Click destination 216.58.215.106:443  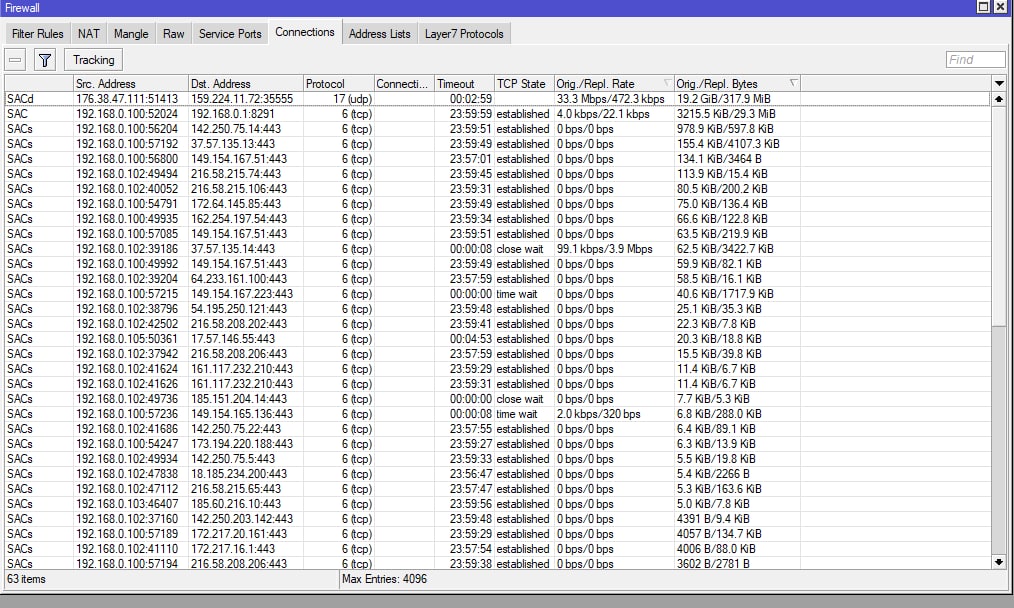pos(239,189)
